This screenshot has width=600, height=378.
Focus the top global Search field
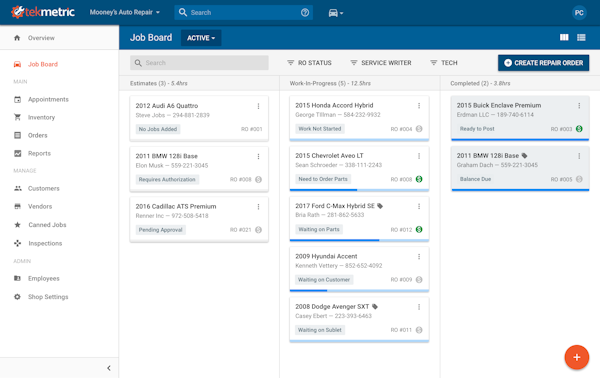pos(243,13)
